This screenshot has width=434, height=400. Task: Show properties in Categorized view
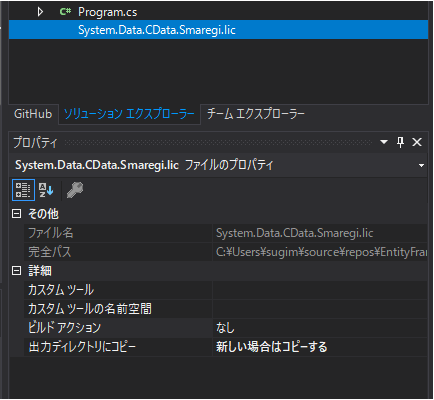pos(23,190)
